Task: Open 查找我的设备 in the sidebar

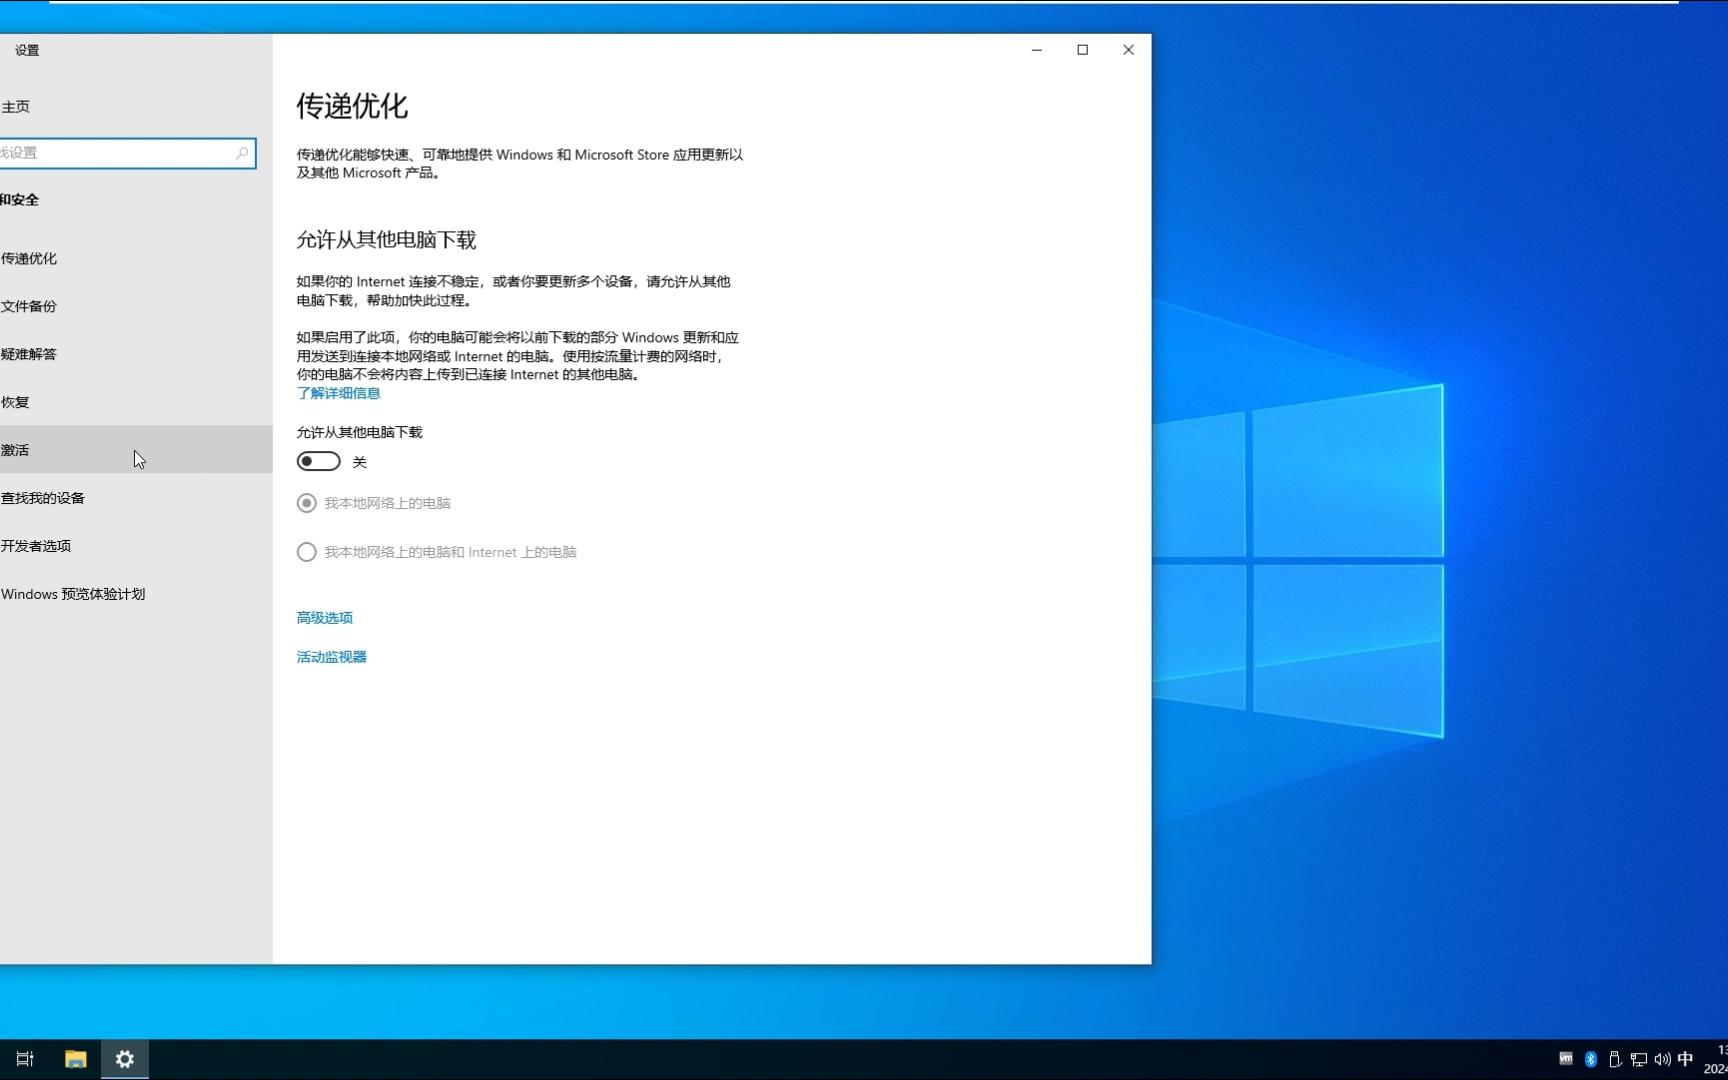Action: [136, 498]
